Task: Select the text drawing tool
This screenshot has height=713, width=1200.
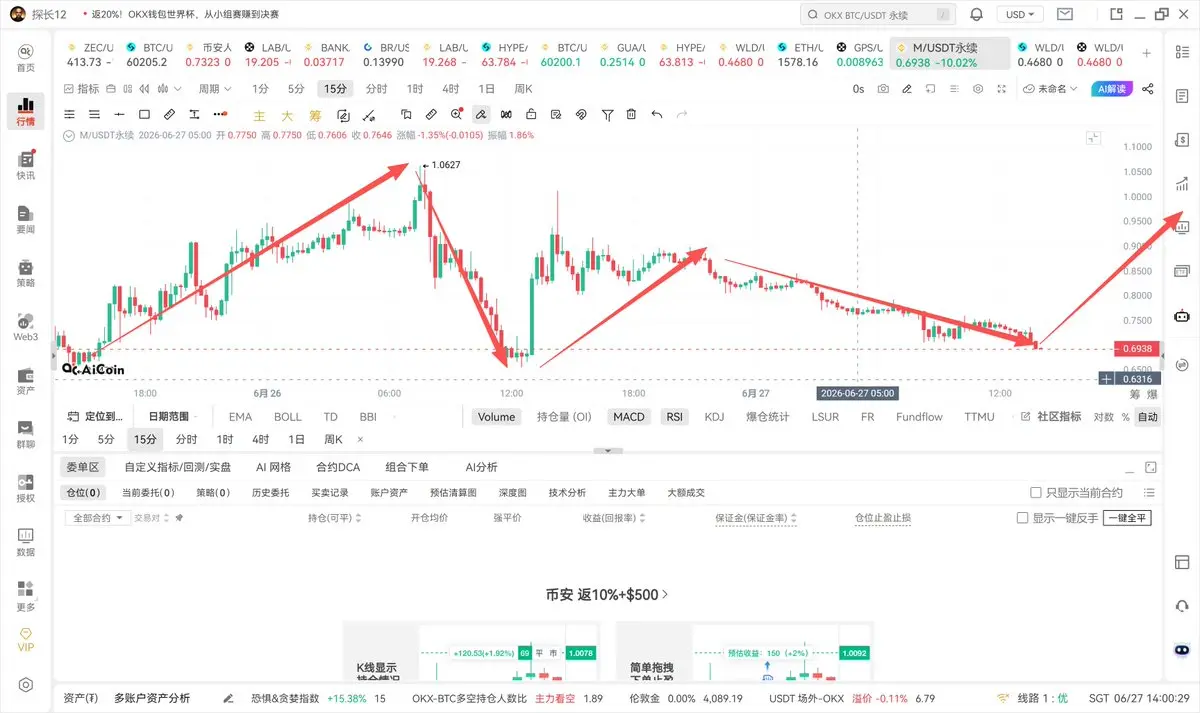Action: click(194, 115)
